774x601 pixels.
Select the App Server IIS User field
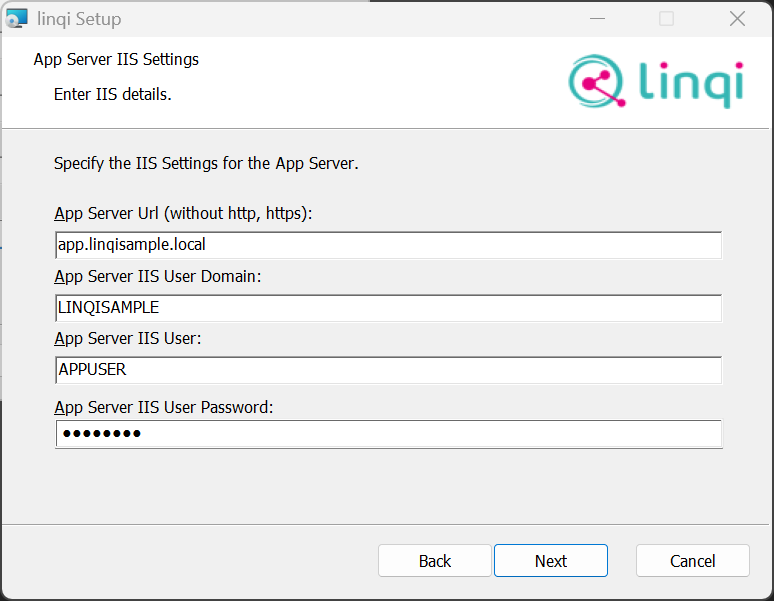point(388,370)
